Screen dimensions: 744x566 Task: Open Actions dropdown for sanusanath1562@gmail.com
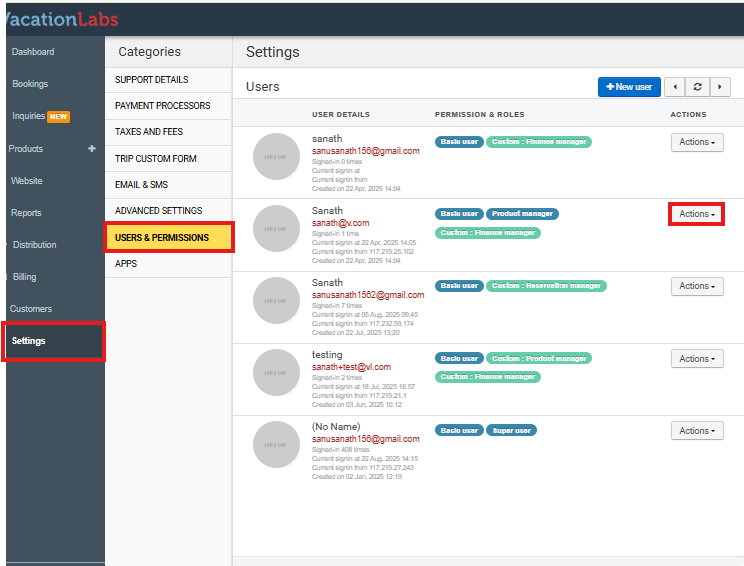pos(697,286)
